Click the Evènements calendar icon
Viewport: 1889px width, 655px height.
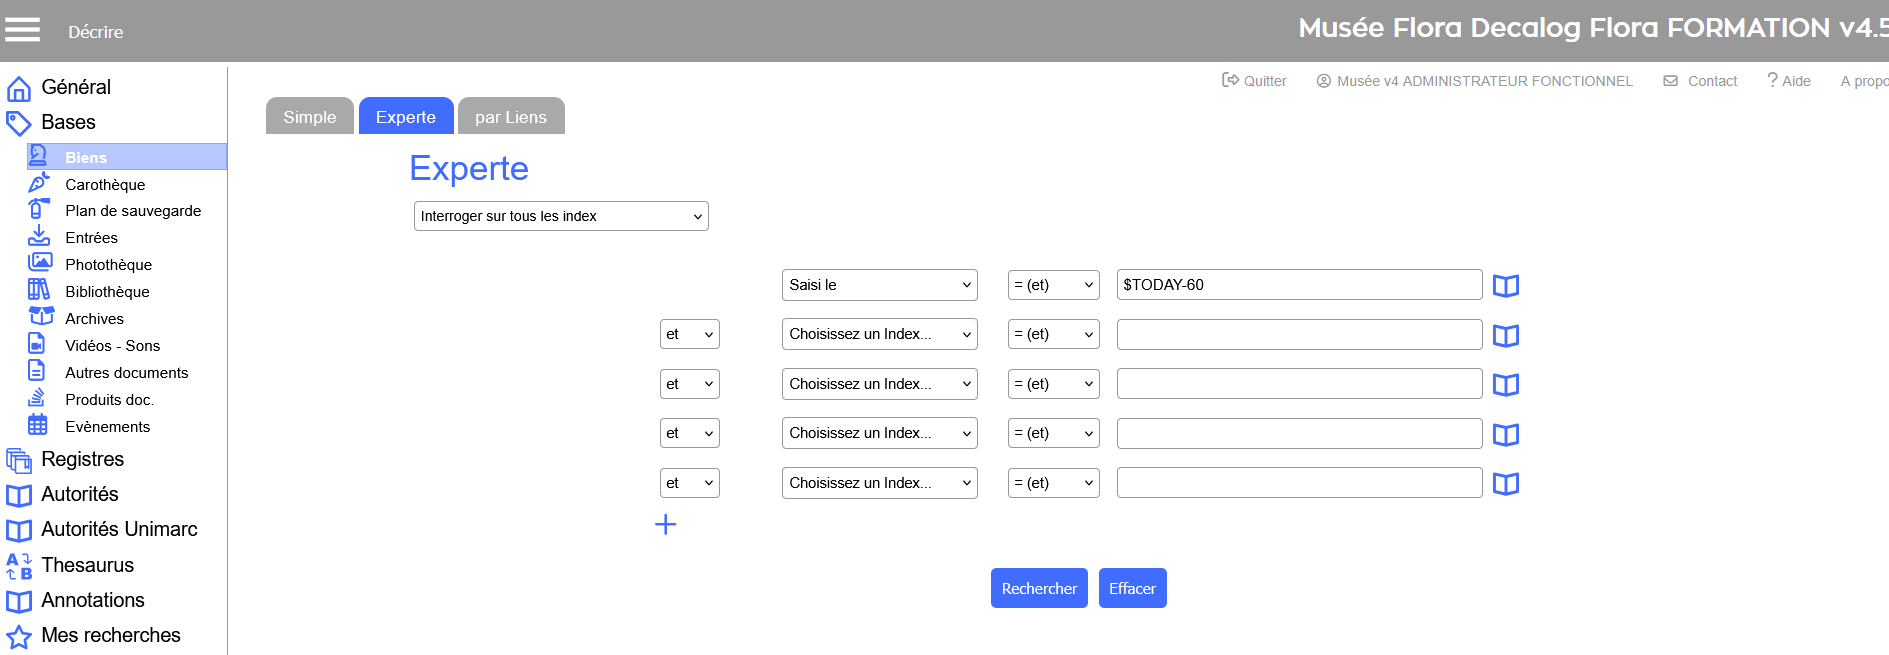(38, 425)
